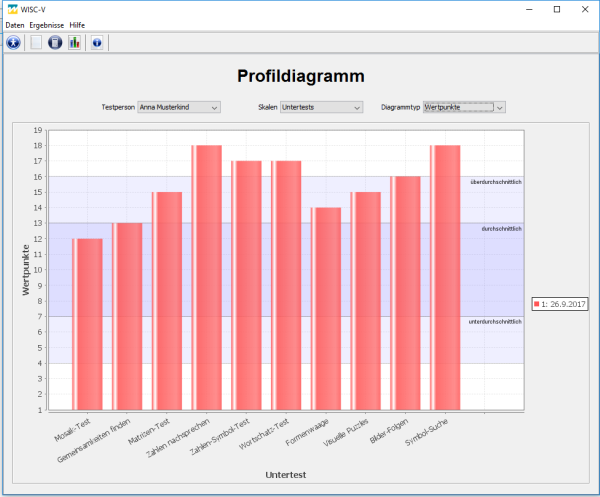Open the Ergebnisse menu
This screenshot has height=497, width=600.
(x=46, y=24)
